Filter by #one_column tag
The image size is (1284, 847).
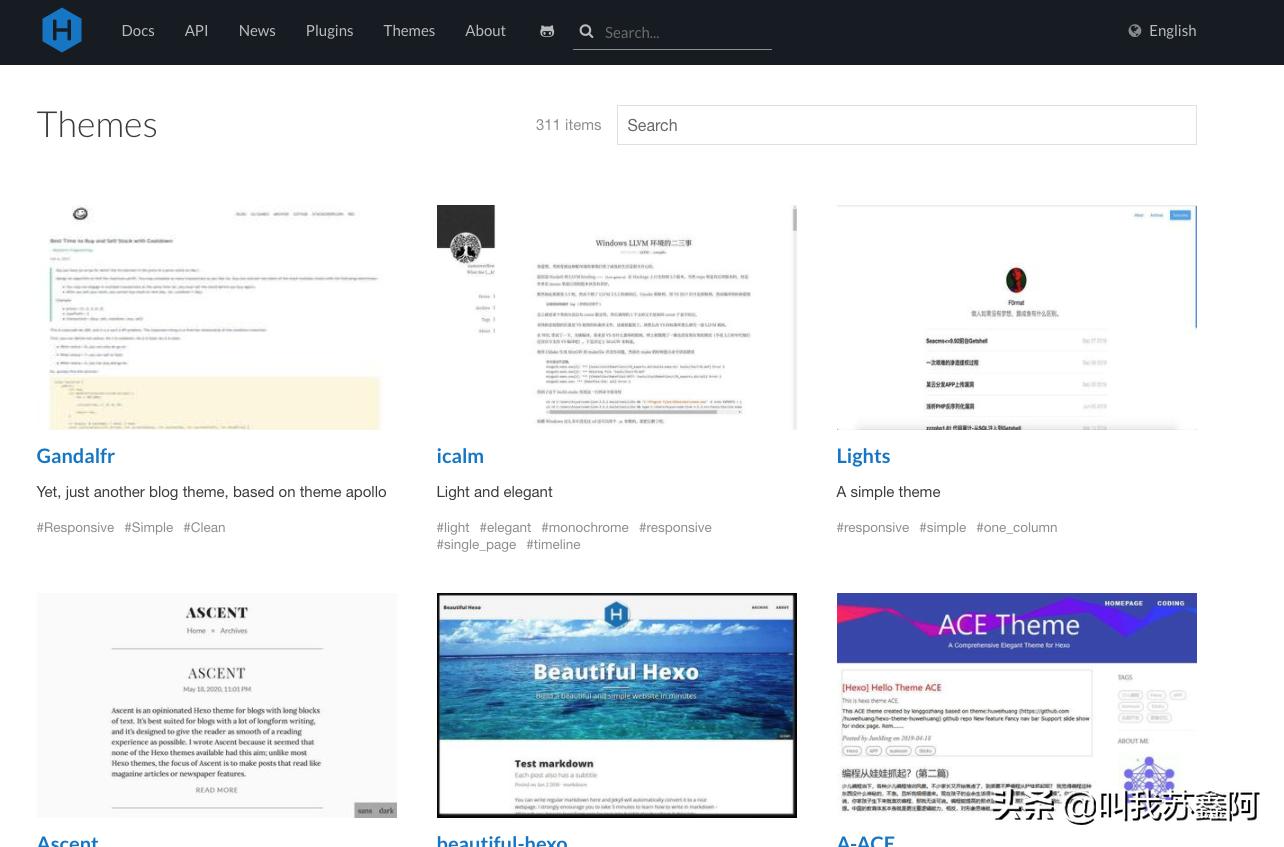coord(1016,527)
